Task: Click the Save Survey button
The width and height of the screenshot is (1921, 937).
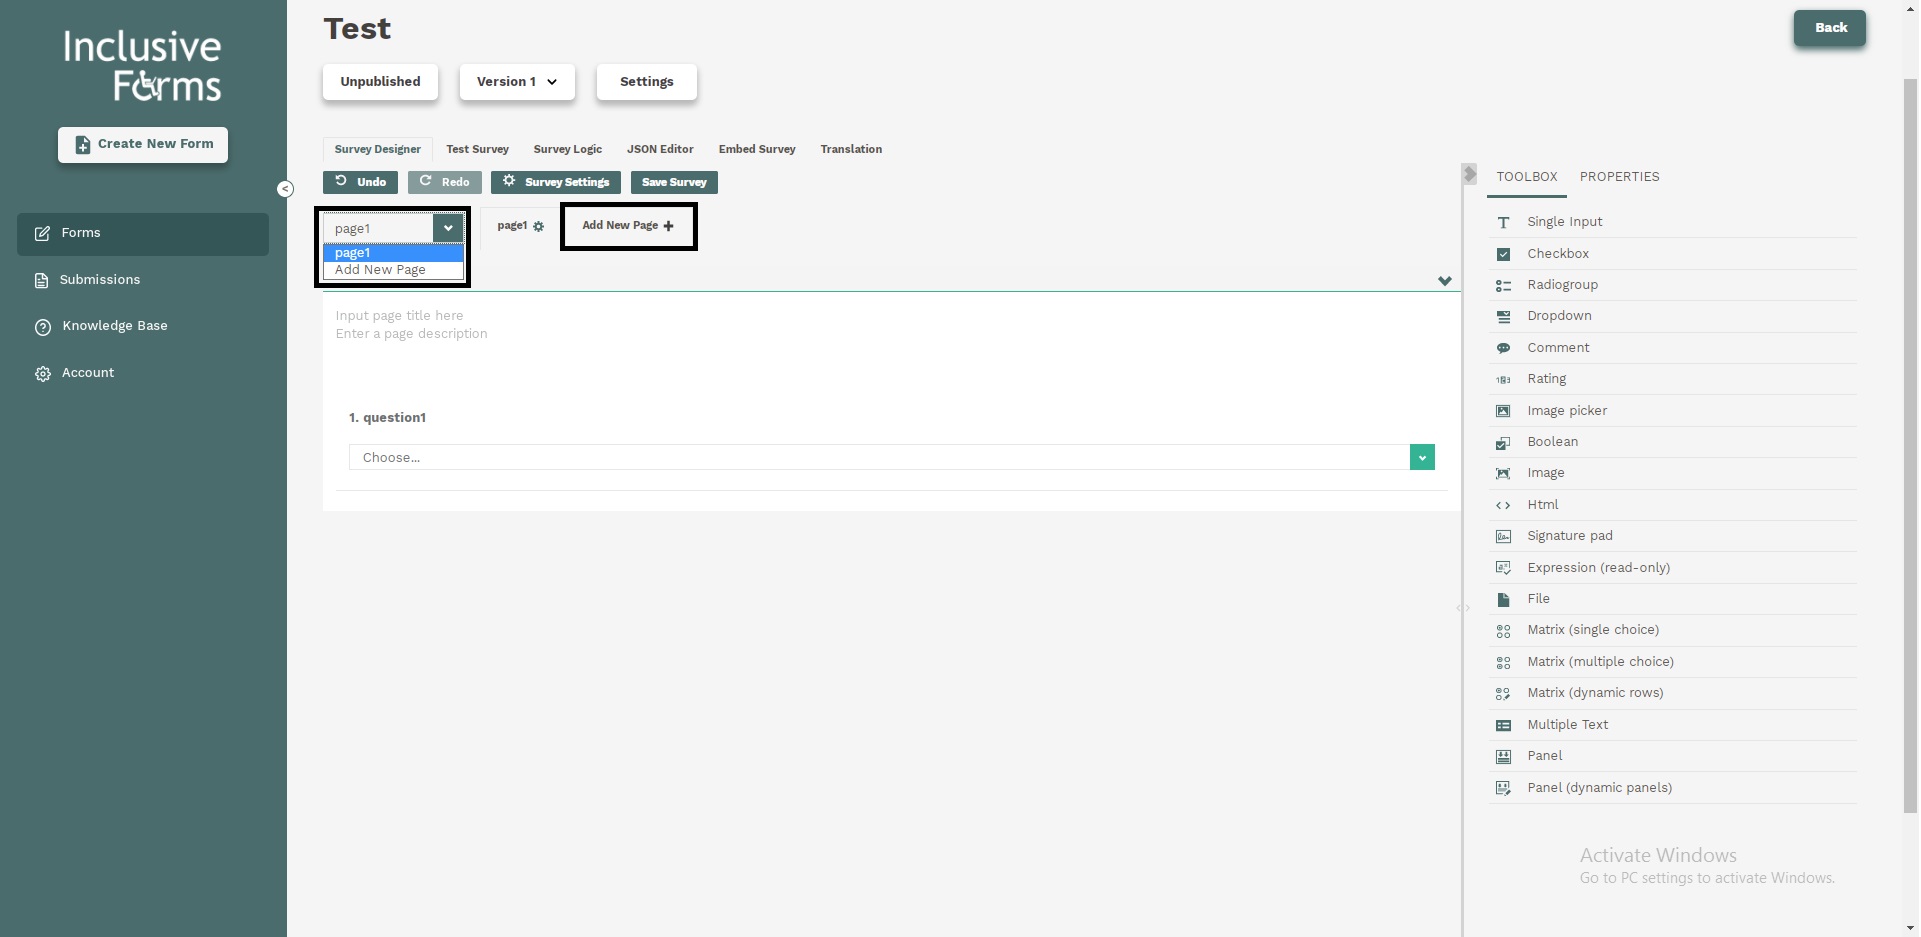Action: (674, 182)
